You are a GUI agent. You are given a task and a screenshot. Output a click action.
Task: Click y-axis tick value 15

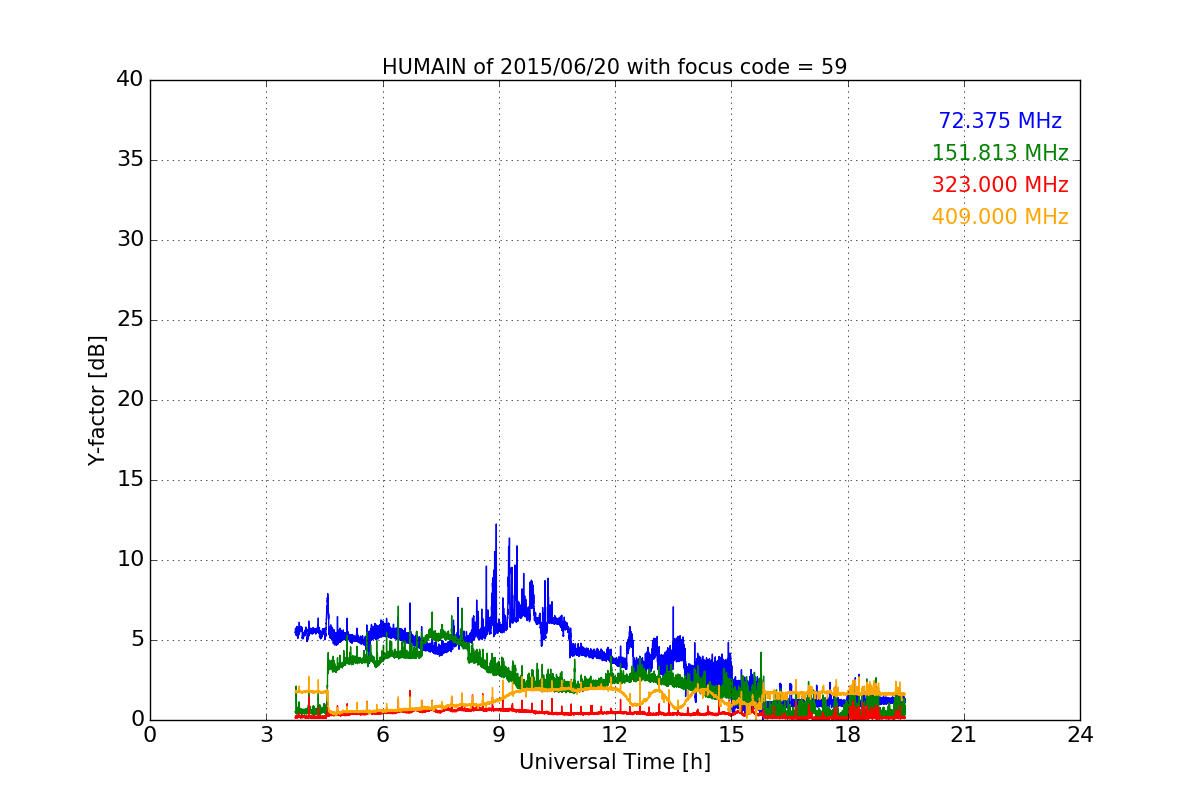(130, 480)
